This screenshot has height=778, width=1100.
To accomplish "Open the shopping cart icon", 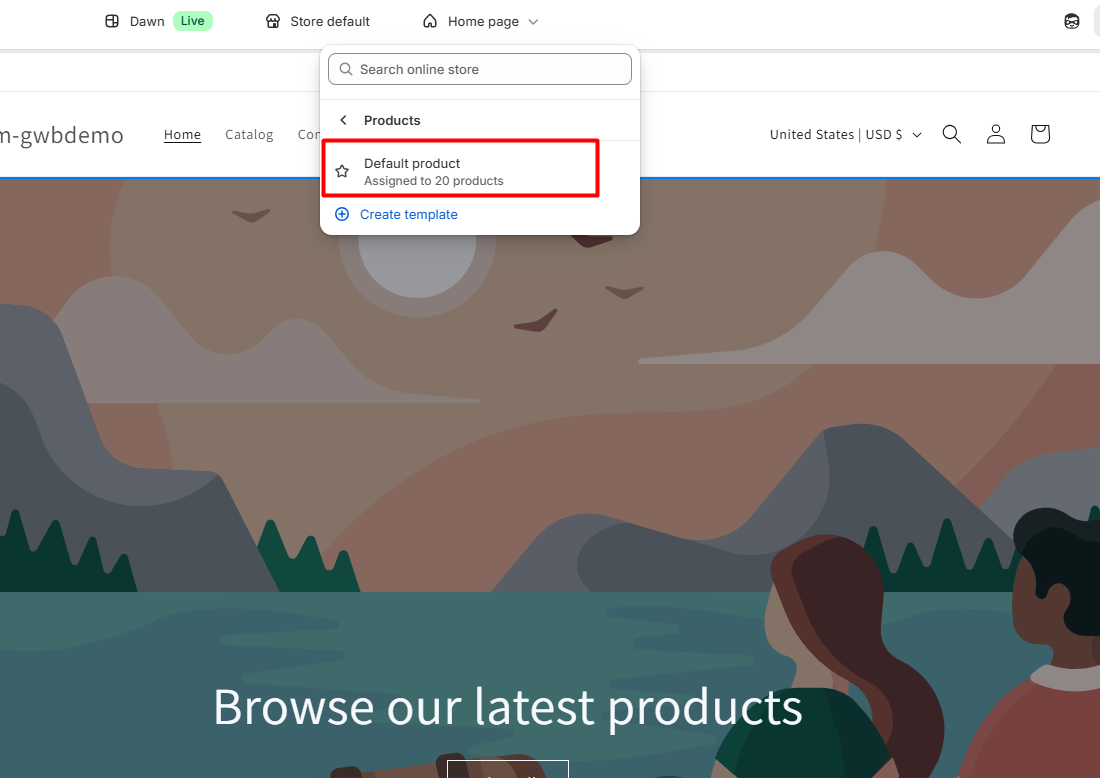I will pos(1039,134).
